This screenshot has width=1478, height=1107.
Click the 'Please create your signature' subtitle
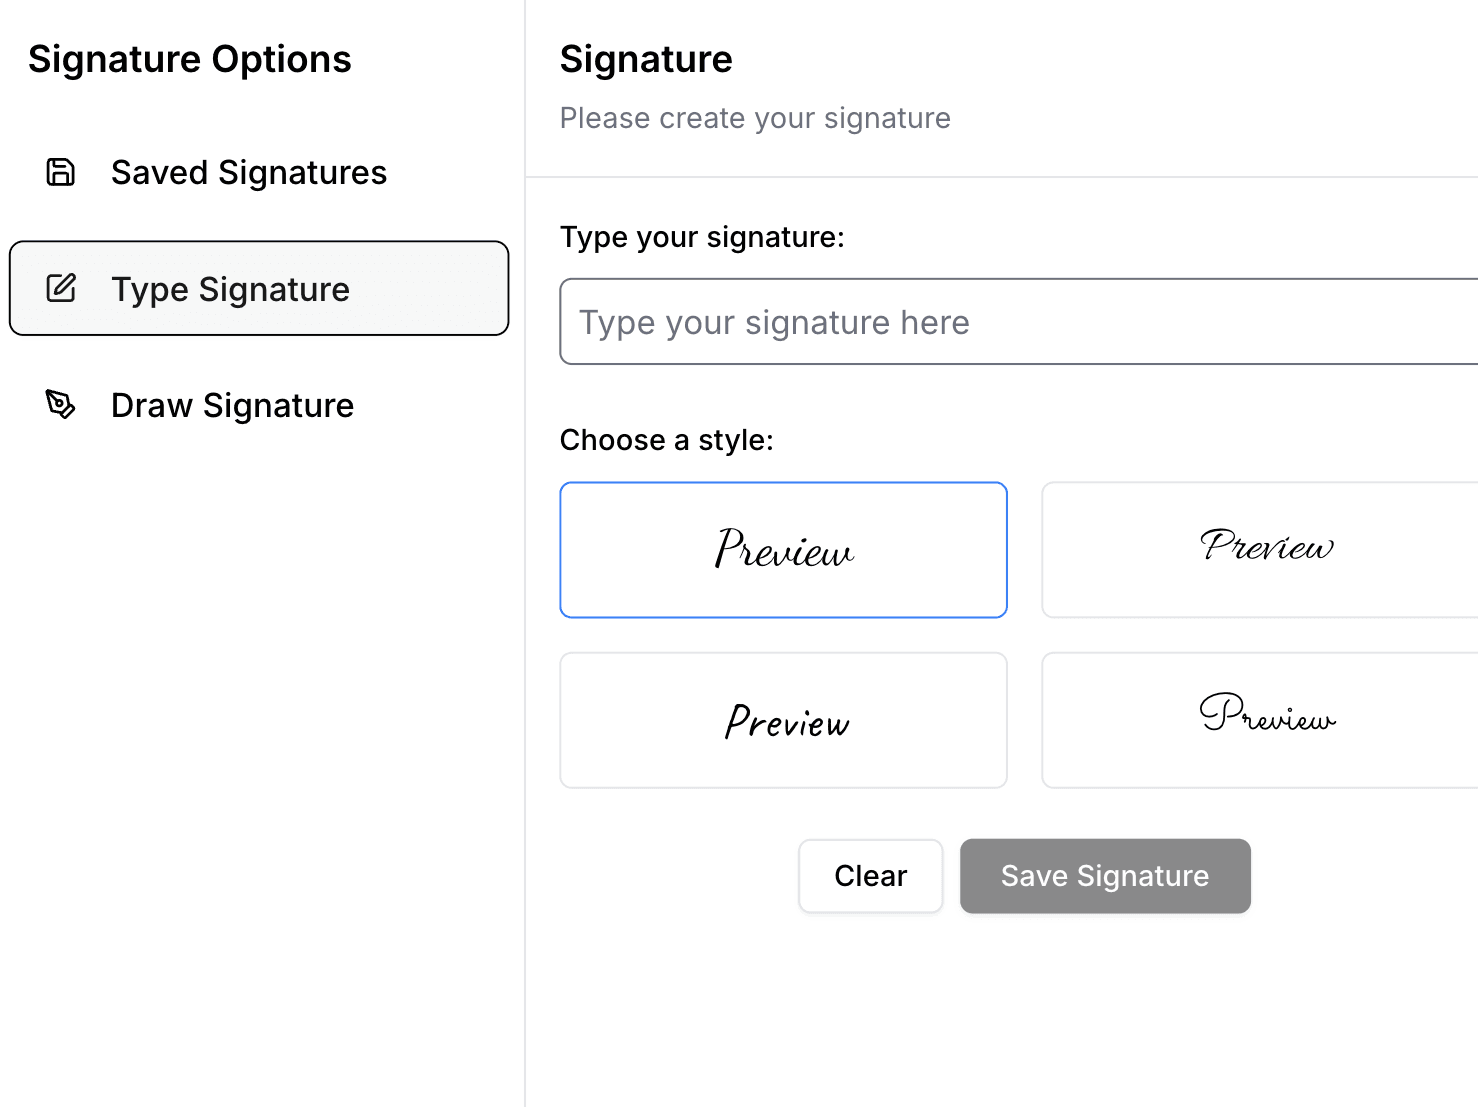tap(755, 118)
